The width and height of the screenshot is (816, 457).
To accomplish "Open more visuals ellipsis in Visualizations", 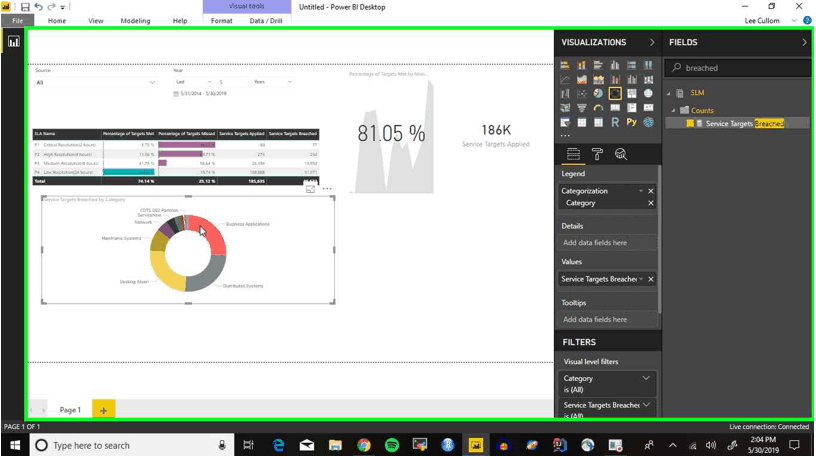I will pos(565,135).
